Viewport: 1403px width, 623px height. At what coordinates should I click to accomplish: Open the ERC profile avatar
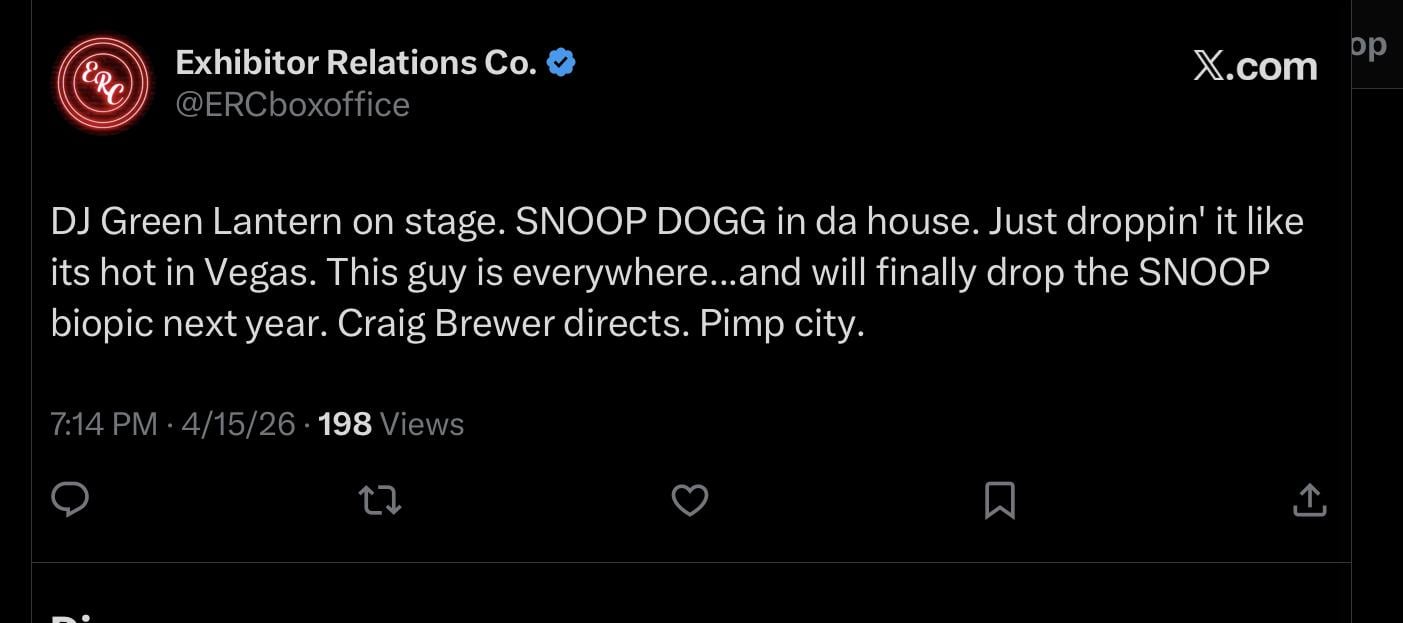click(102, 83)
